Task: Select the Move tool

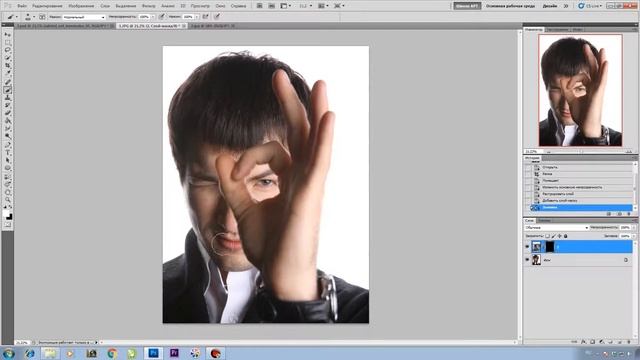Action: 7,34
